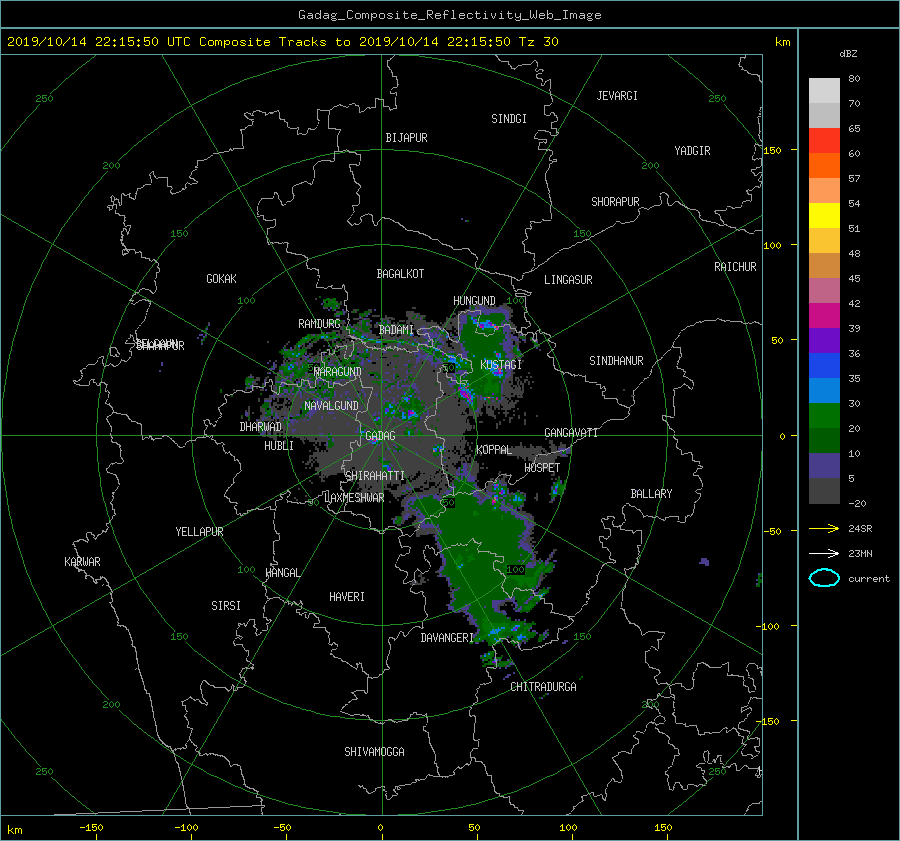The width and height of the screenshot is (900, 841).
Task: Click the HUNGUND city label
Action: tap(474, 301)
